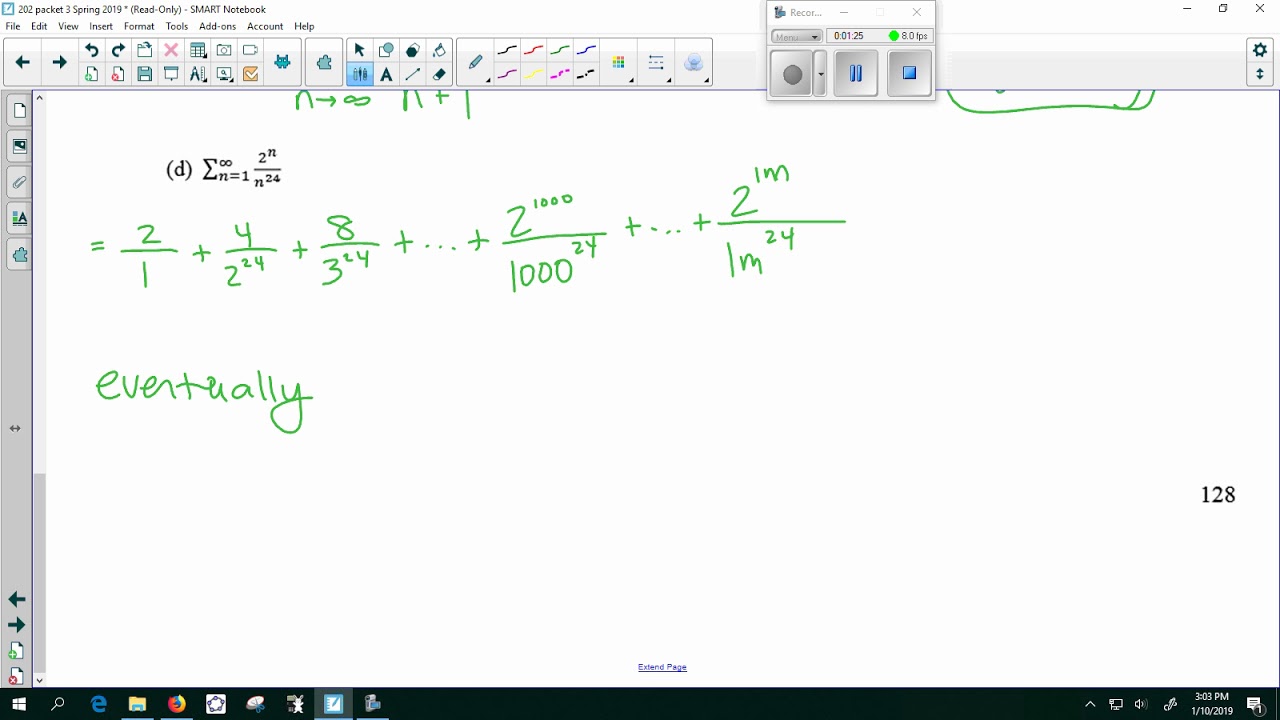This screenshot has height=720, width=1280.
Task: Open the toolbar settings gear
Action: click(1260, 50)
